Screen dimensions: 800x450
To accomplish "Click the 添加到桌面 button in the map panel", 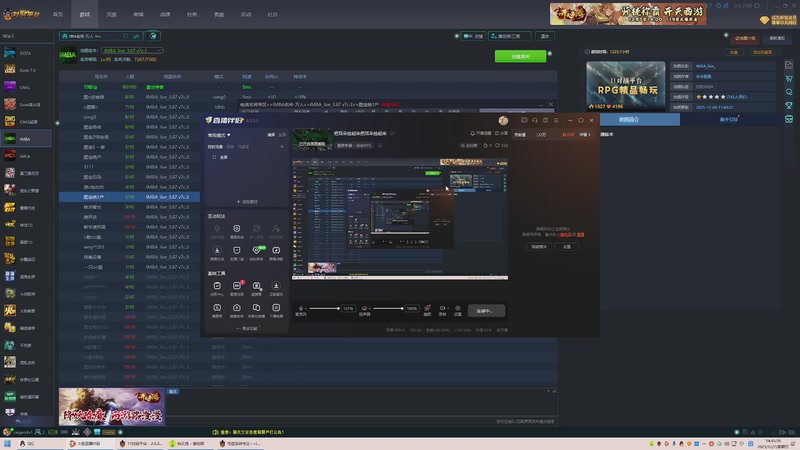I will pos(762,52).
